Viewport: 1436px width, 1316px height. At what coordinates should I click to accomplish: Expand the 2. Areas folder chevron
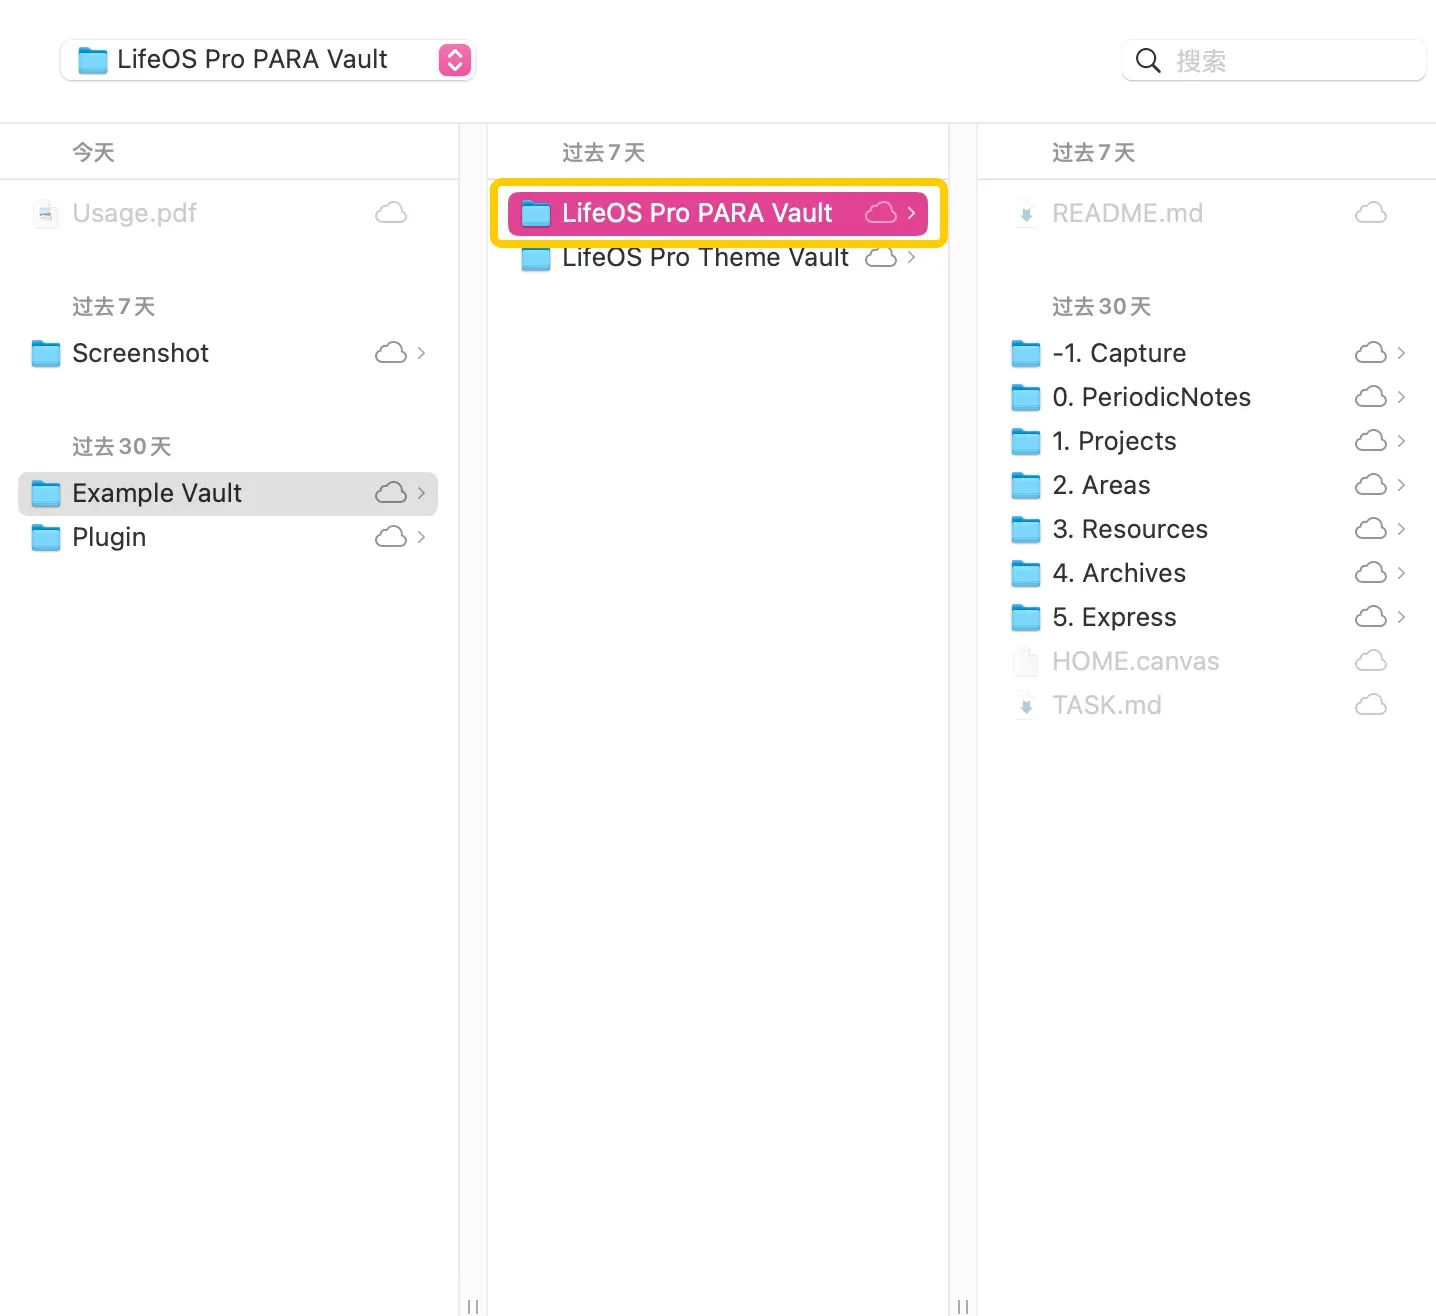1401,486
